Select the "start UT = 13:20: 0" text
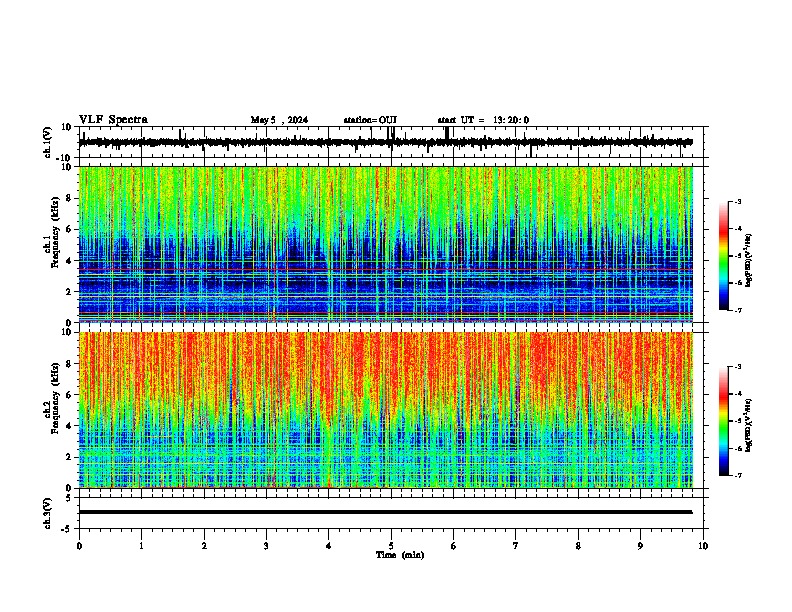 pyautogui.click(x=483, y=120)
